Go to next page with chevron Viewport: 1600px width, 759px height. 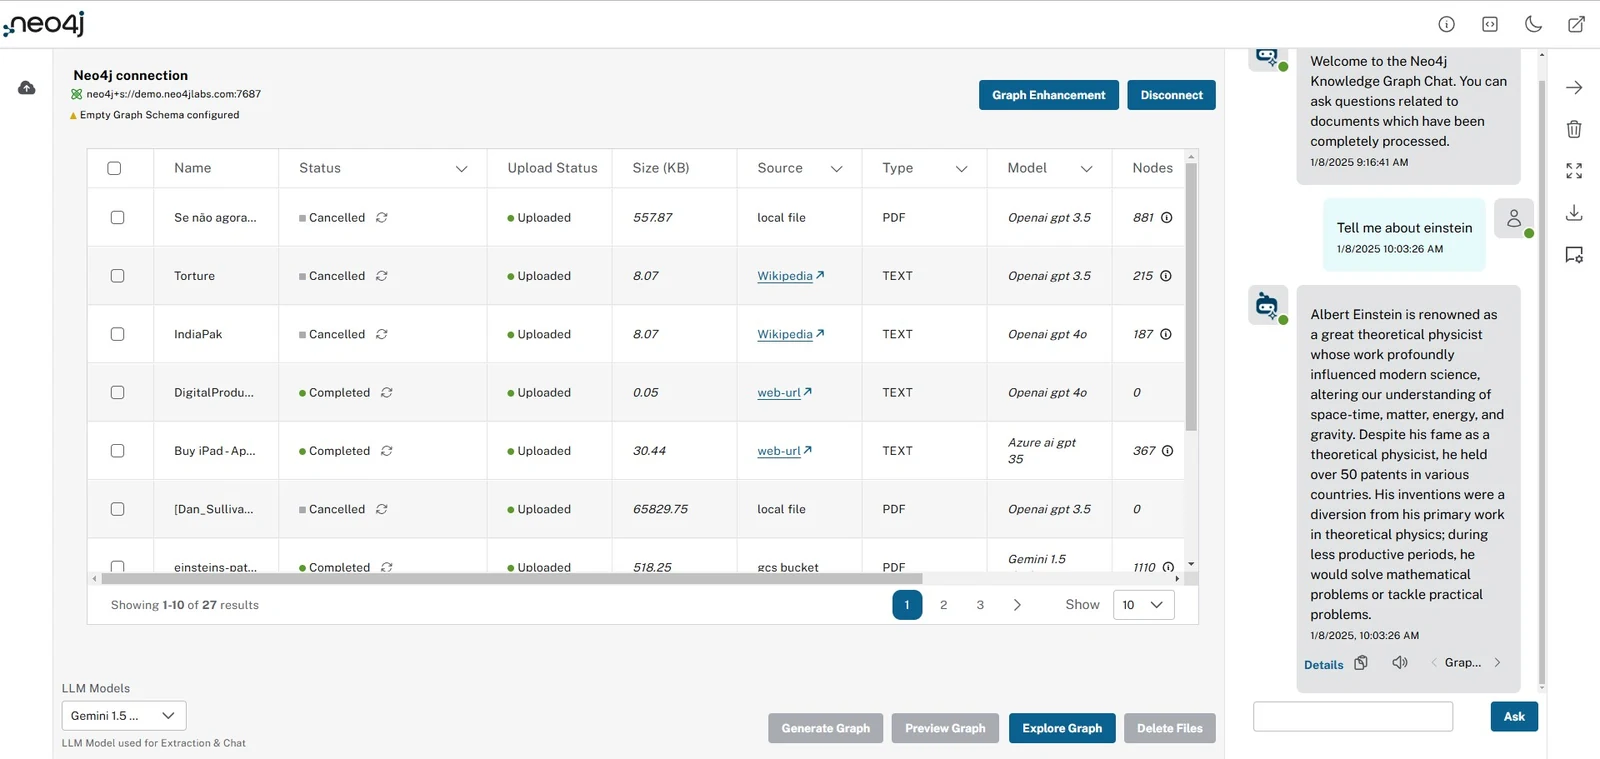(1017, 605)
